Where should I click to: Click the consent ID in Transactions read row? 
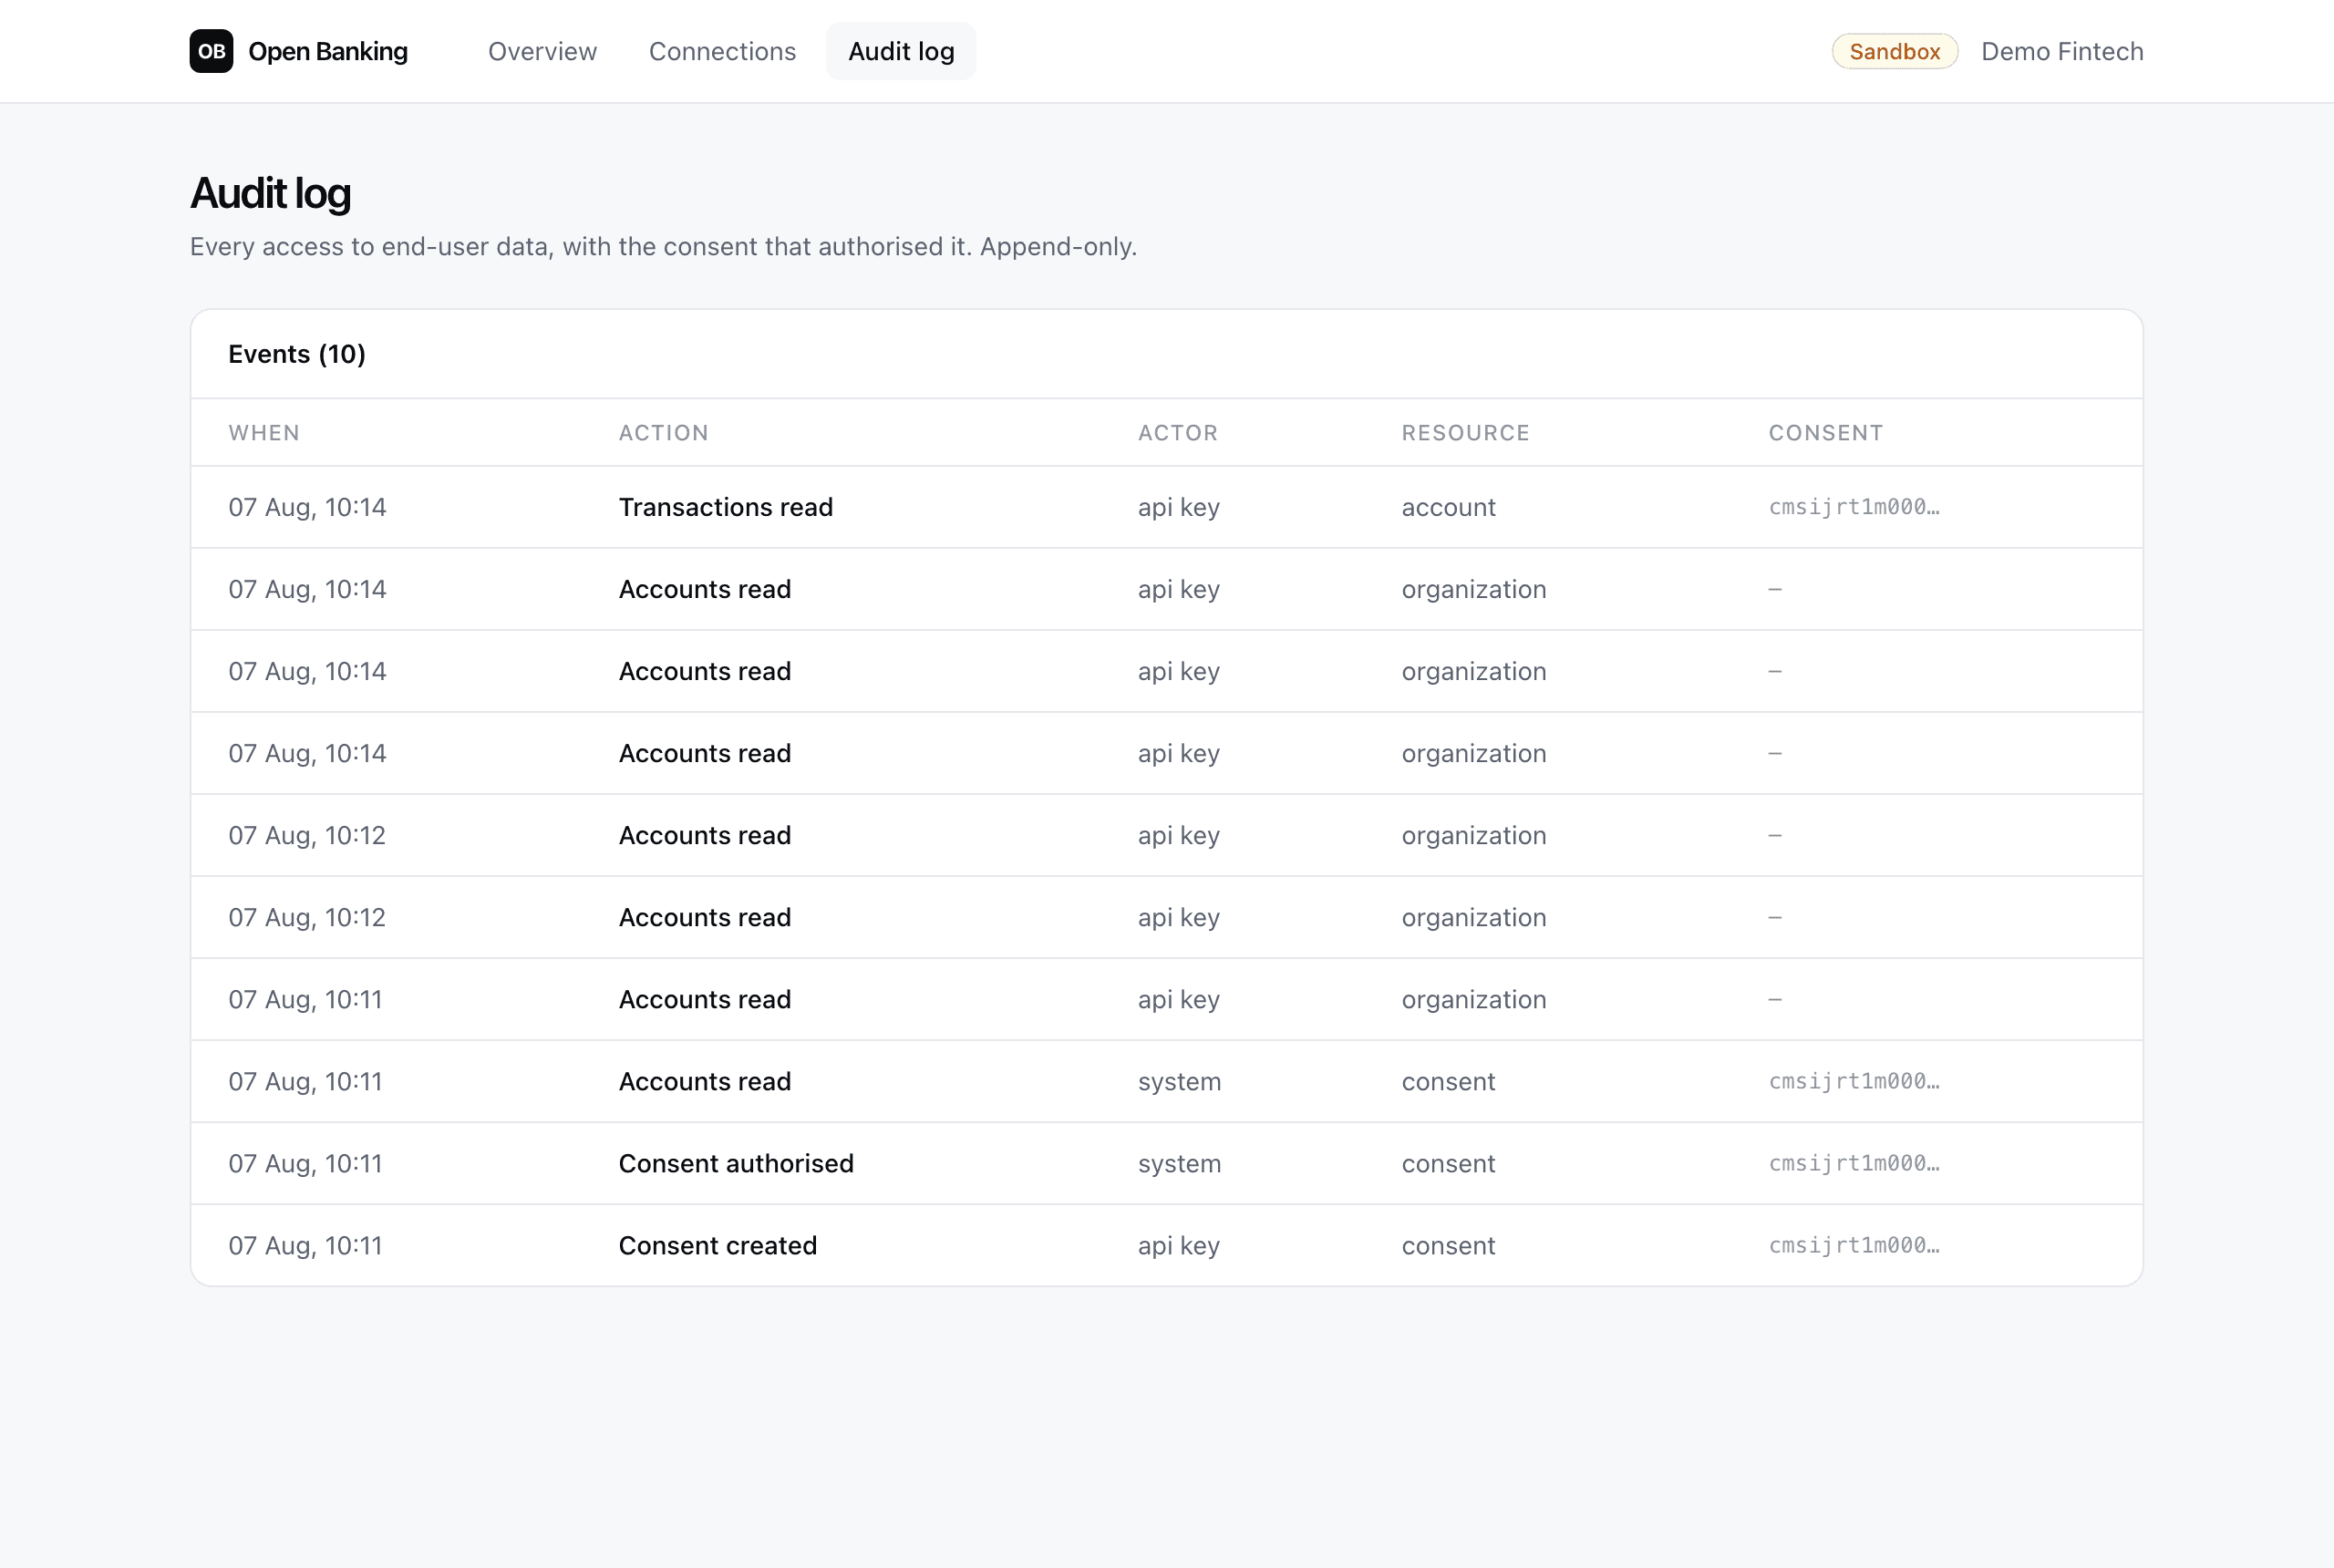tap(1854, 507)
